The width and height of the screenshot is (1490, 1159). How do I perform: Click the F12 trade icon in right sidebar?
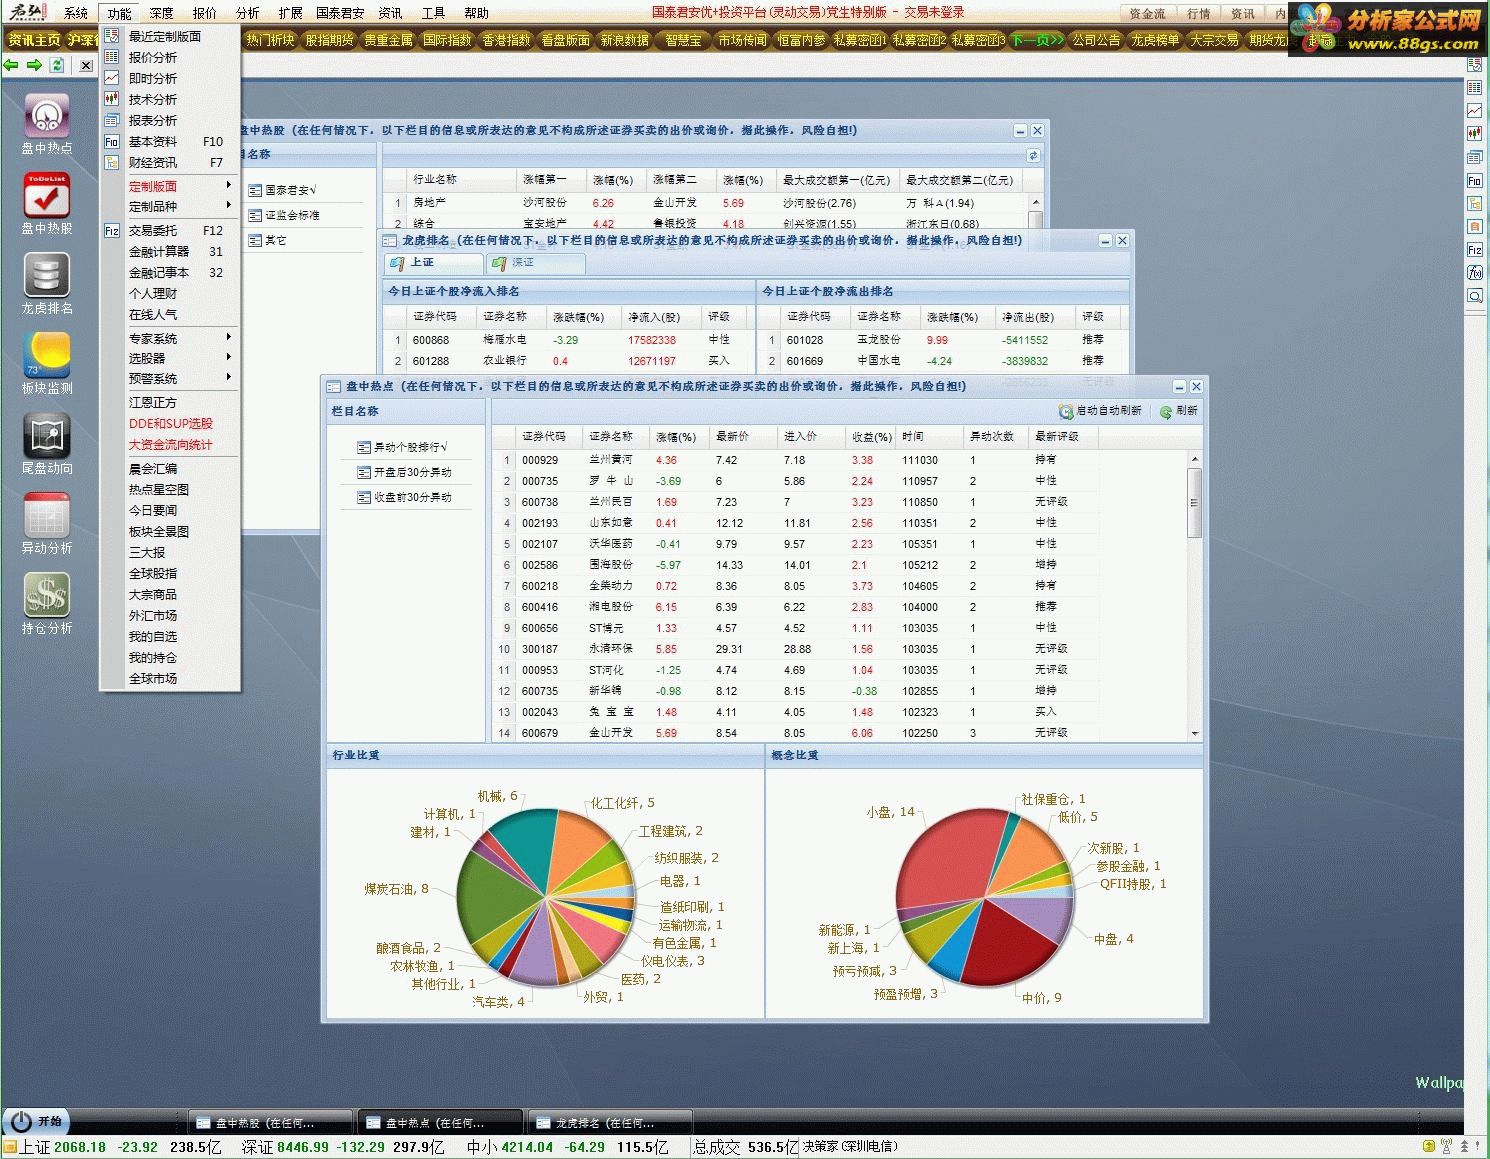click(1475, 250)
